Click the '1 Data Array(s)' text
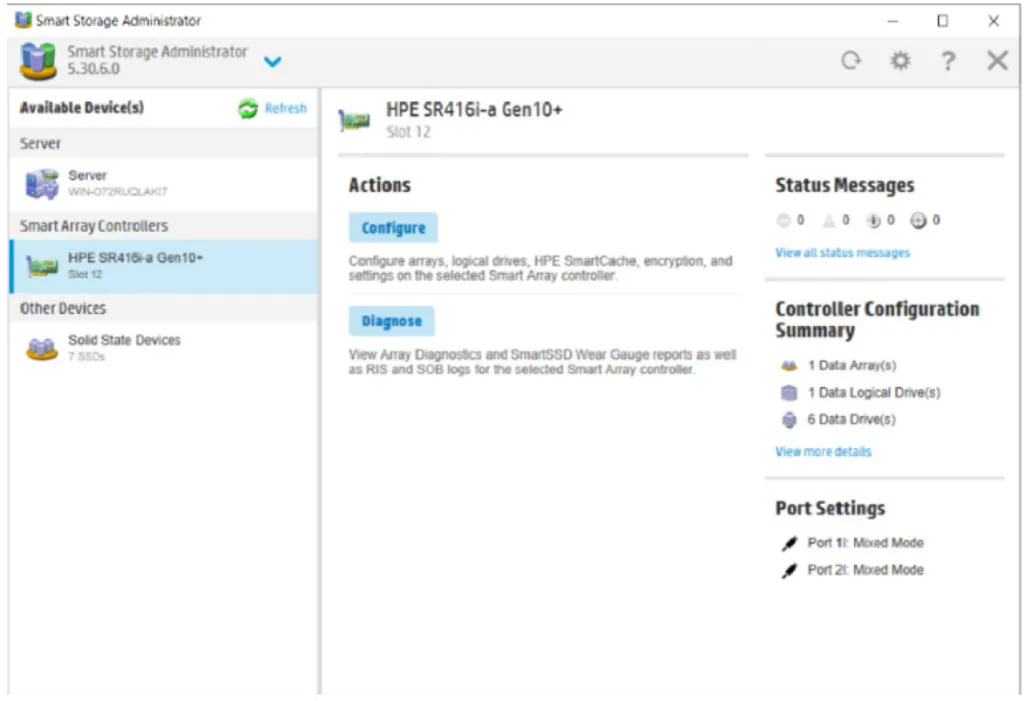The image size is (1024, 701). pyautogui.click(x=852, y=365)
